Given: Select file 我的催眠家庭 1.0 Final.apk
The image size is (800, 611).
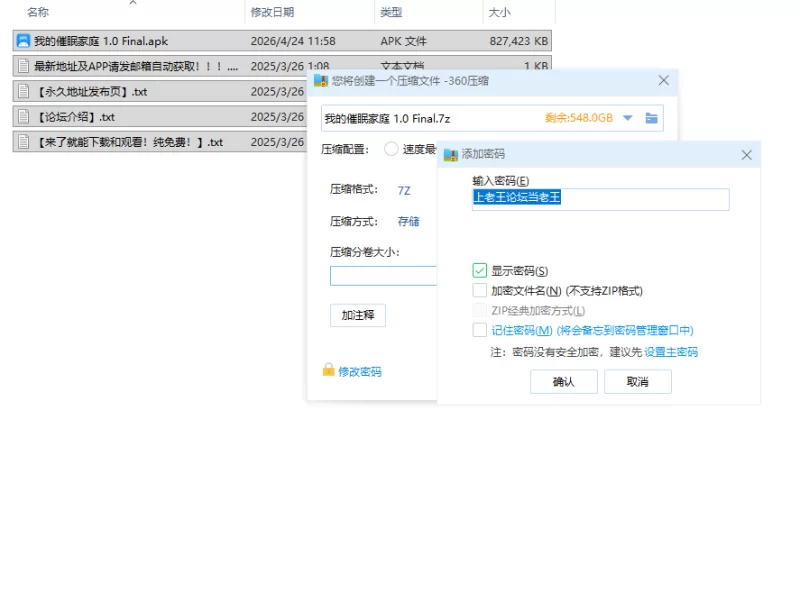Looking at the screenshot, I should tap(282, 41).
